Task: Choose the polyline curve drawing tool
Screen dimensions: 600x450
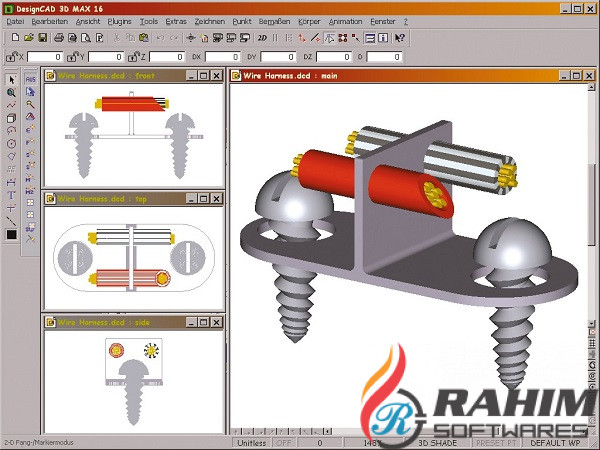Action: (x=11, y=105)
